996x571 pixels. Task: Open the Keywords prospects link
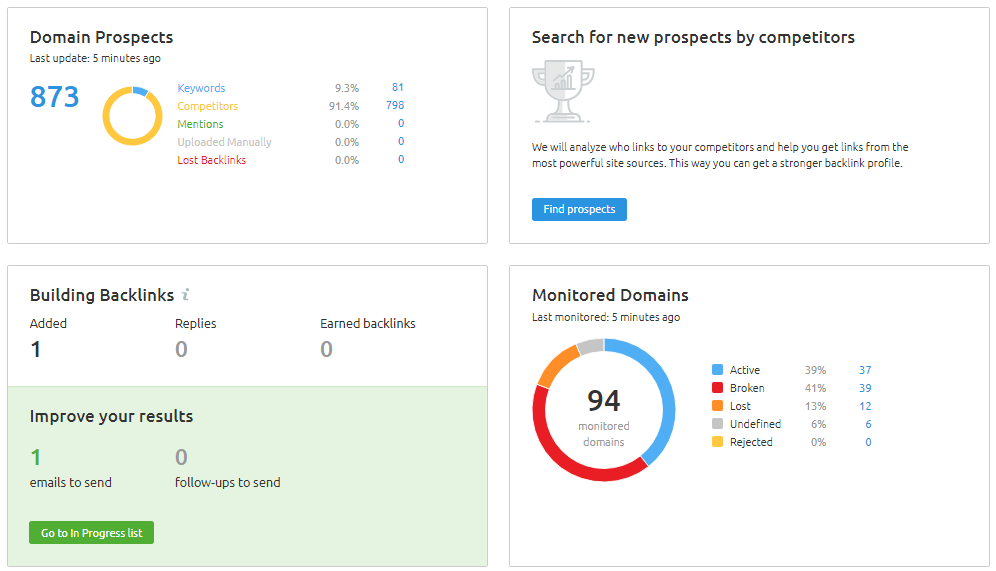point(201,88)
